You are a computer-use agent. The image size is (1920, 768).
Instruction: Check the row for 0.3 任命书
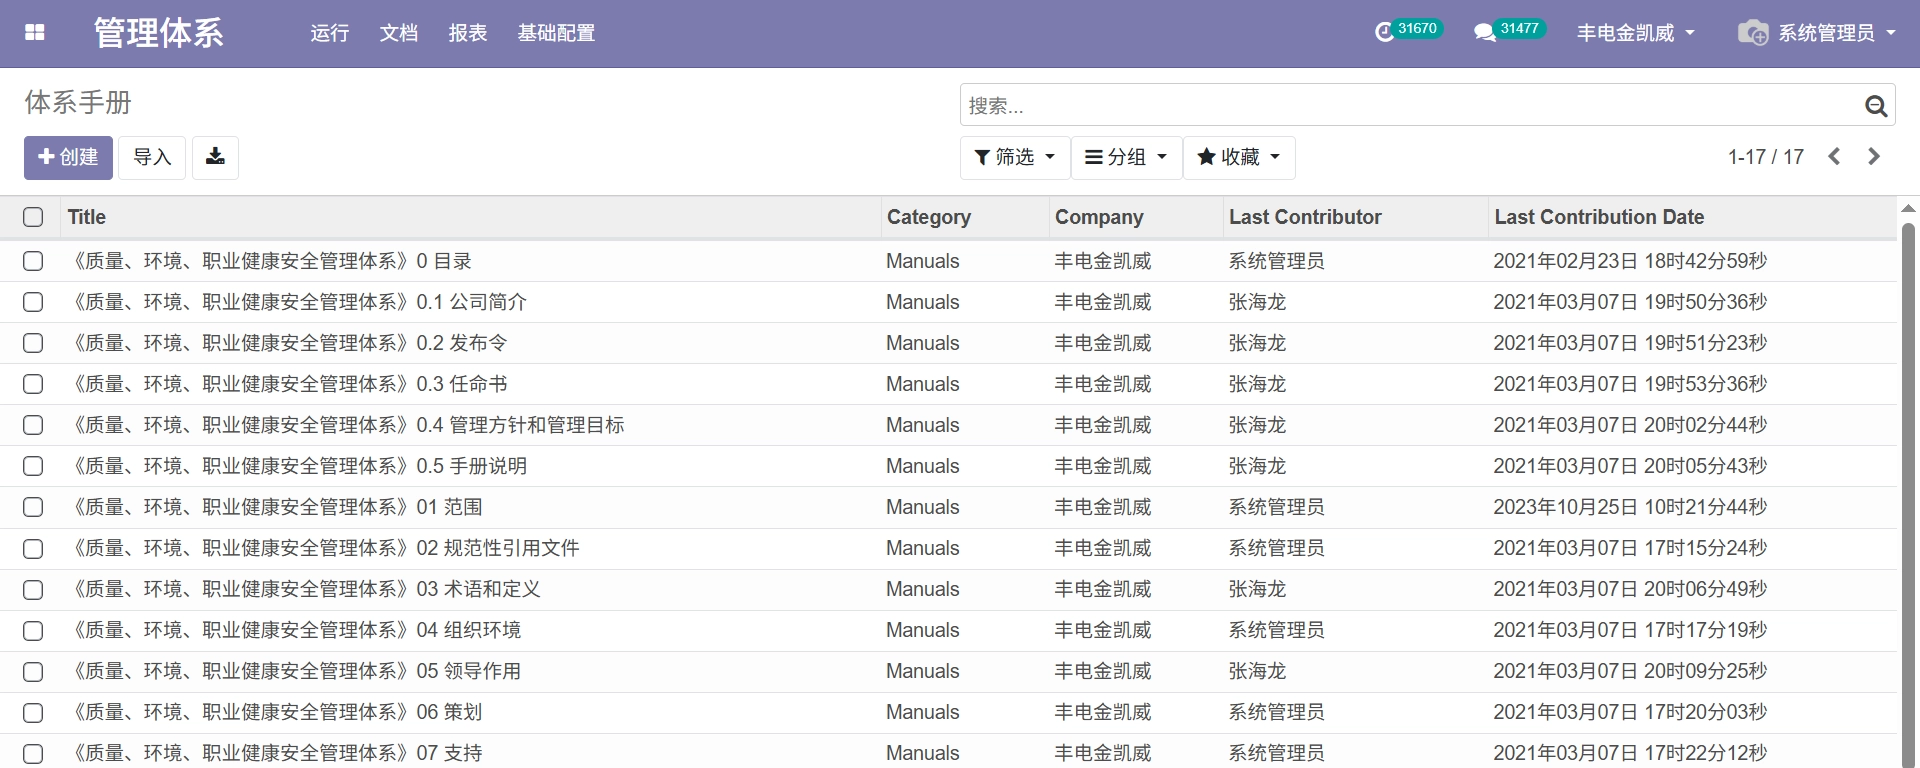click(33, 384)
